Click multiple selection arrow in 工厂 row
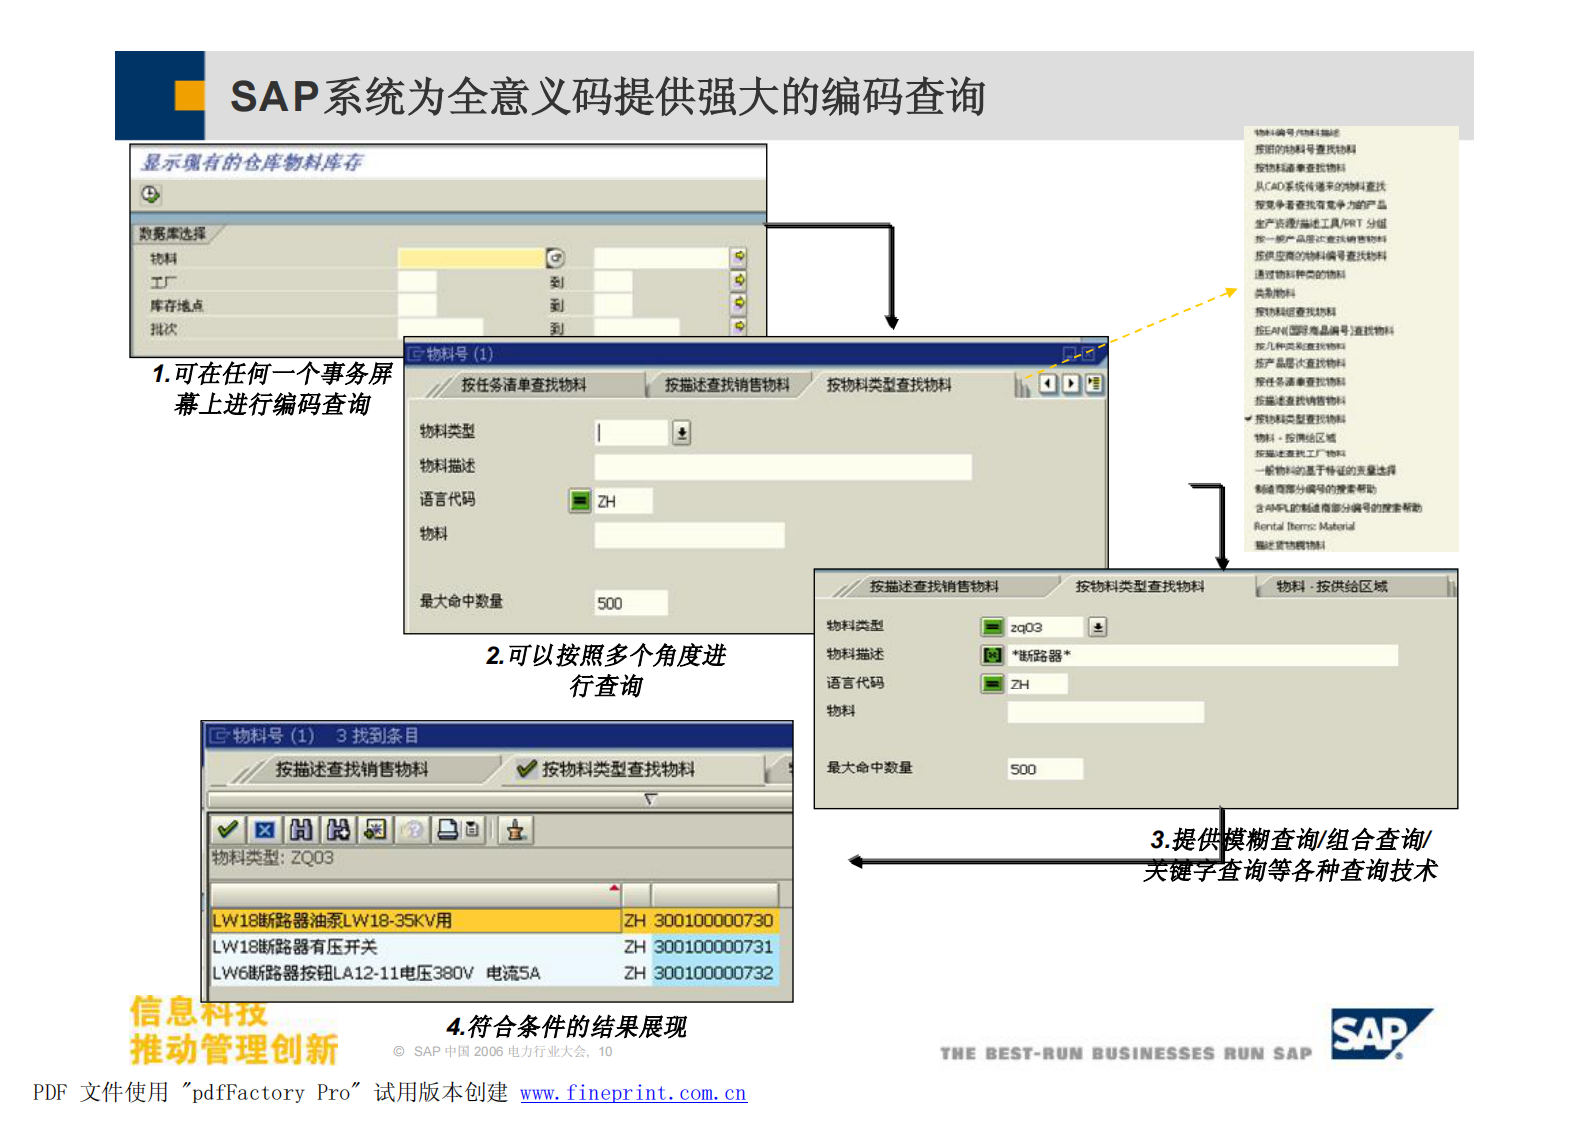Image resolution: width=1587 pixels, height=1123 pixels. coord(739,280)
